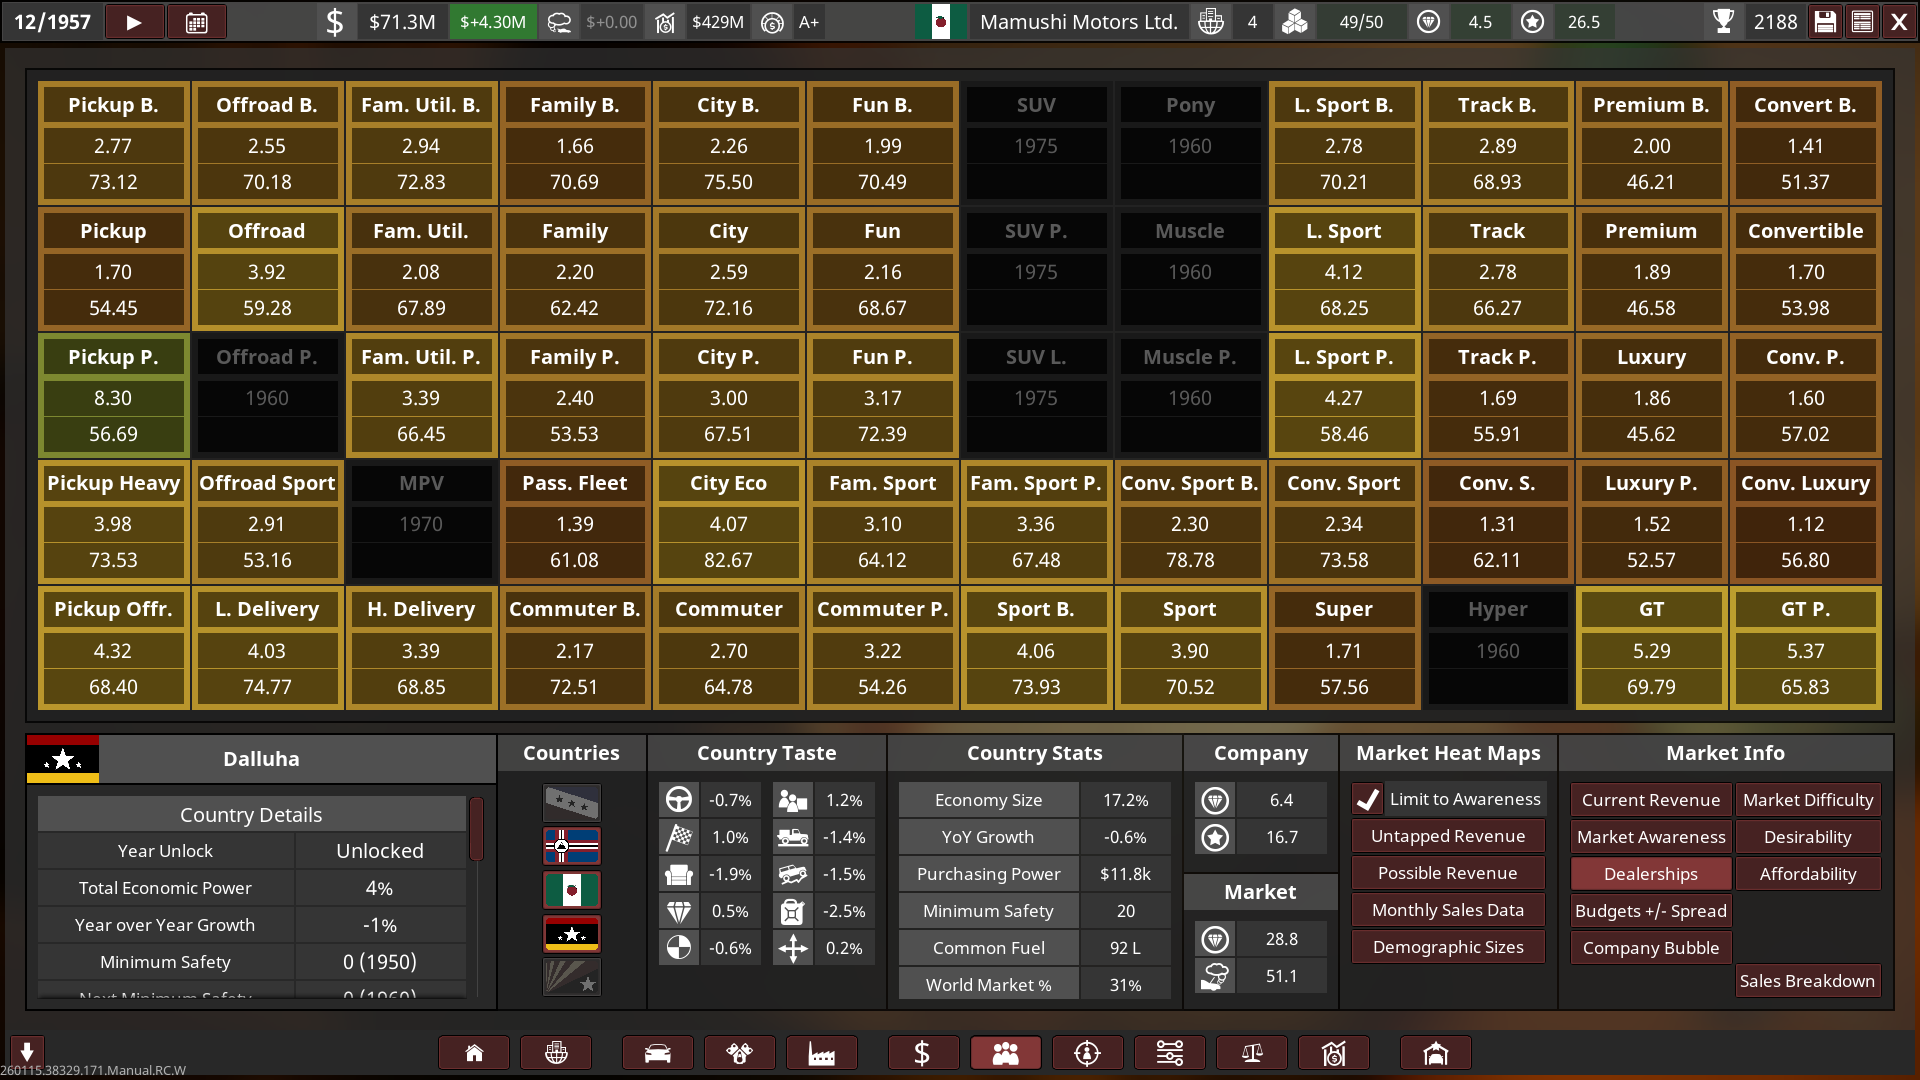
Task: Show Untapped Revenue heat map
Action: (1447, 836)
